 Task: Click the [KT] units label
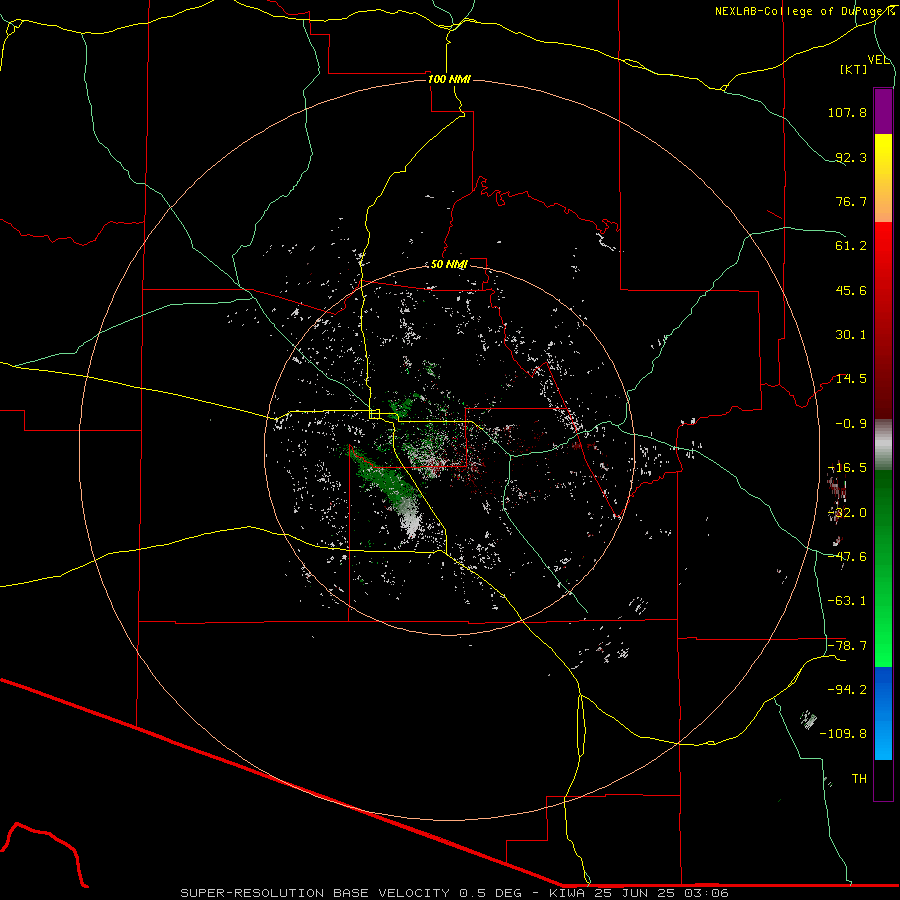click(x=854, y=69)
